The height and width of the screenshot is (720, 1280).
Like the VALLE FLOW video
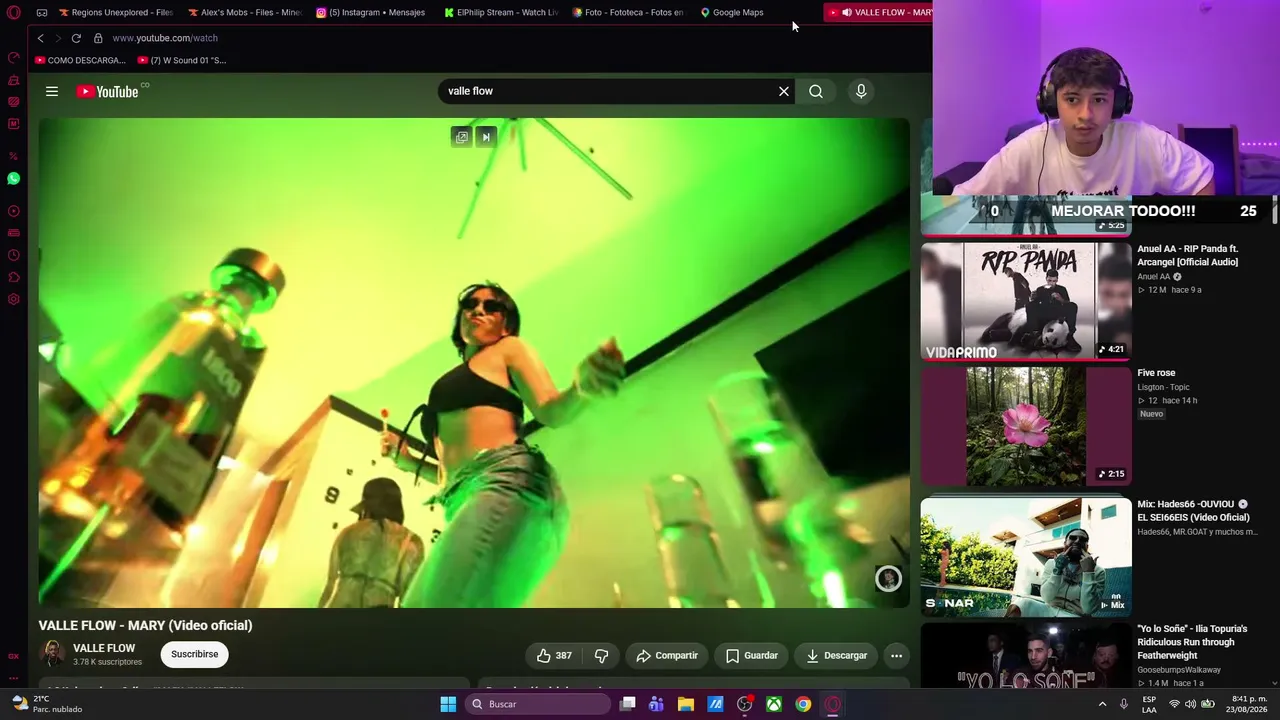tap(554, 656)
